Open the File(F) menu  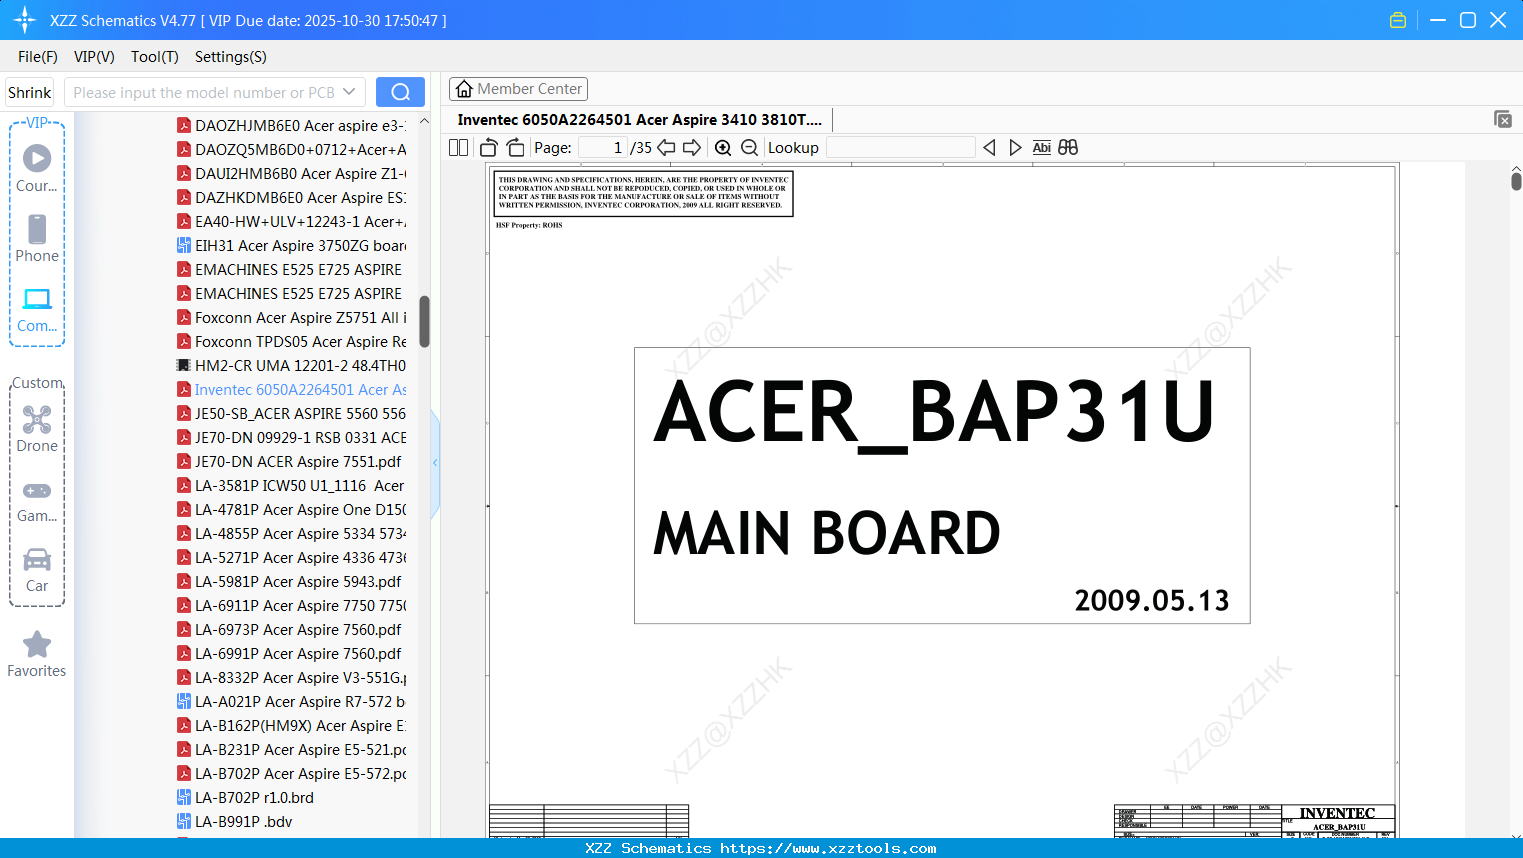coord(38,57)
